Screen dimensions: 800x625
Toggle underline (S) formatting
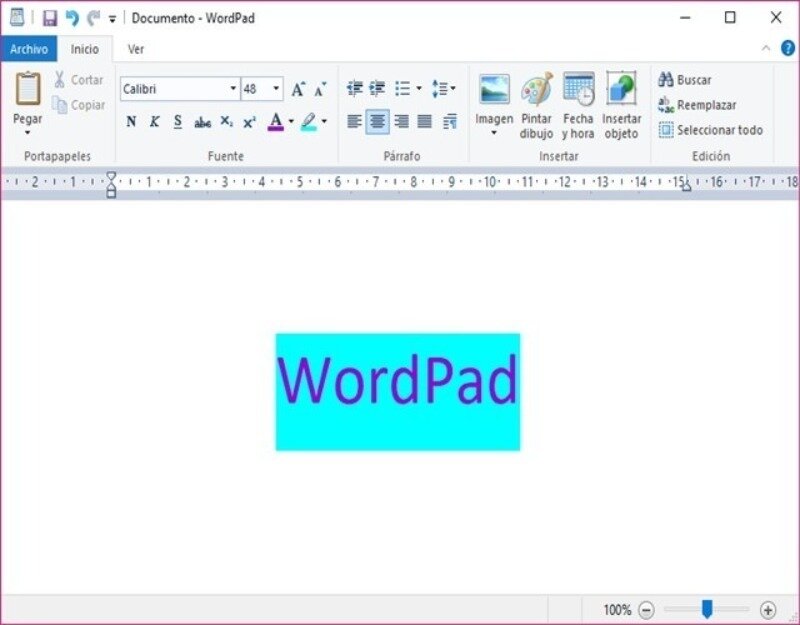(x=178, y=121)
